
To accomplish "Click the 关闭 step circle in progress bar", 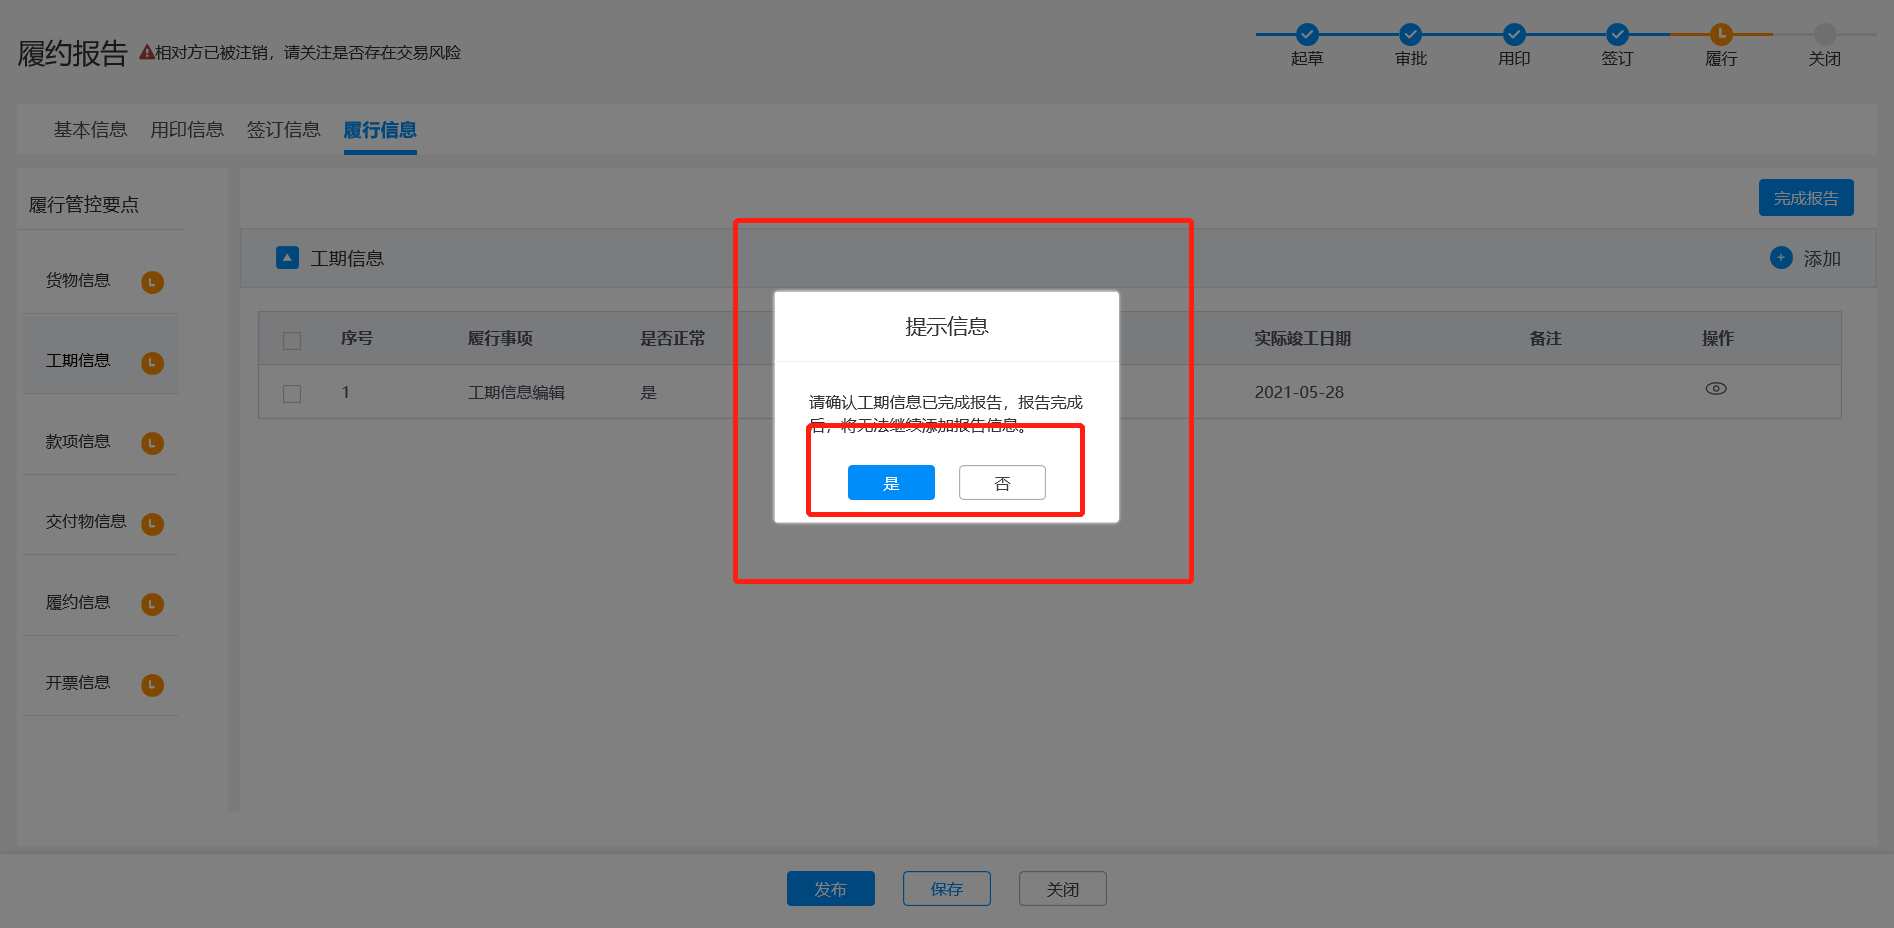I will pyautogui.click(x=1825, y=34).
